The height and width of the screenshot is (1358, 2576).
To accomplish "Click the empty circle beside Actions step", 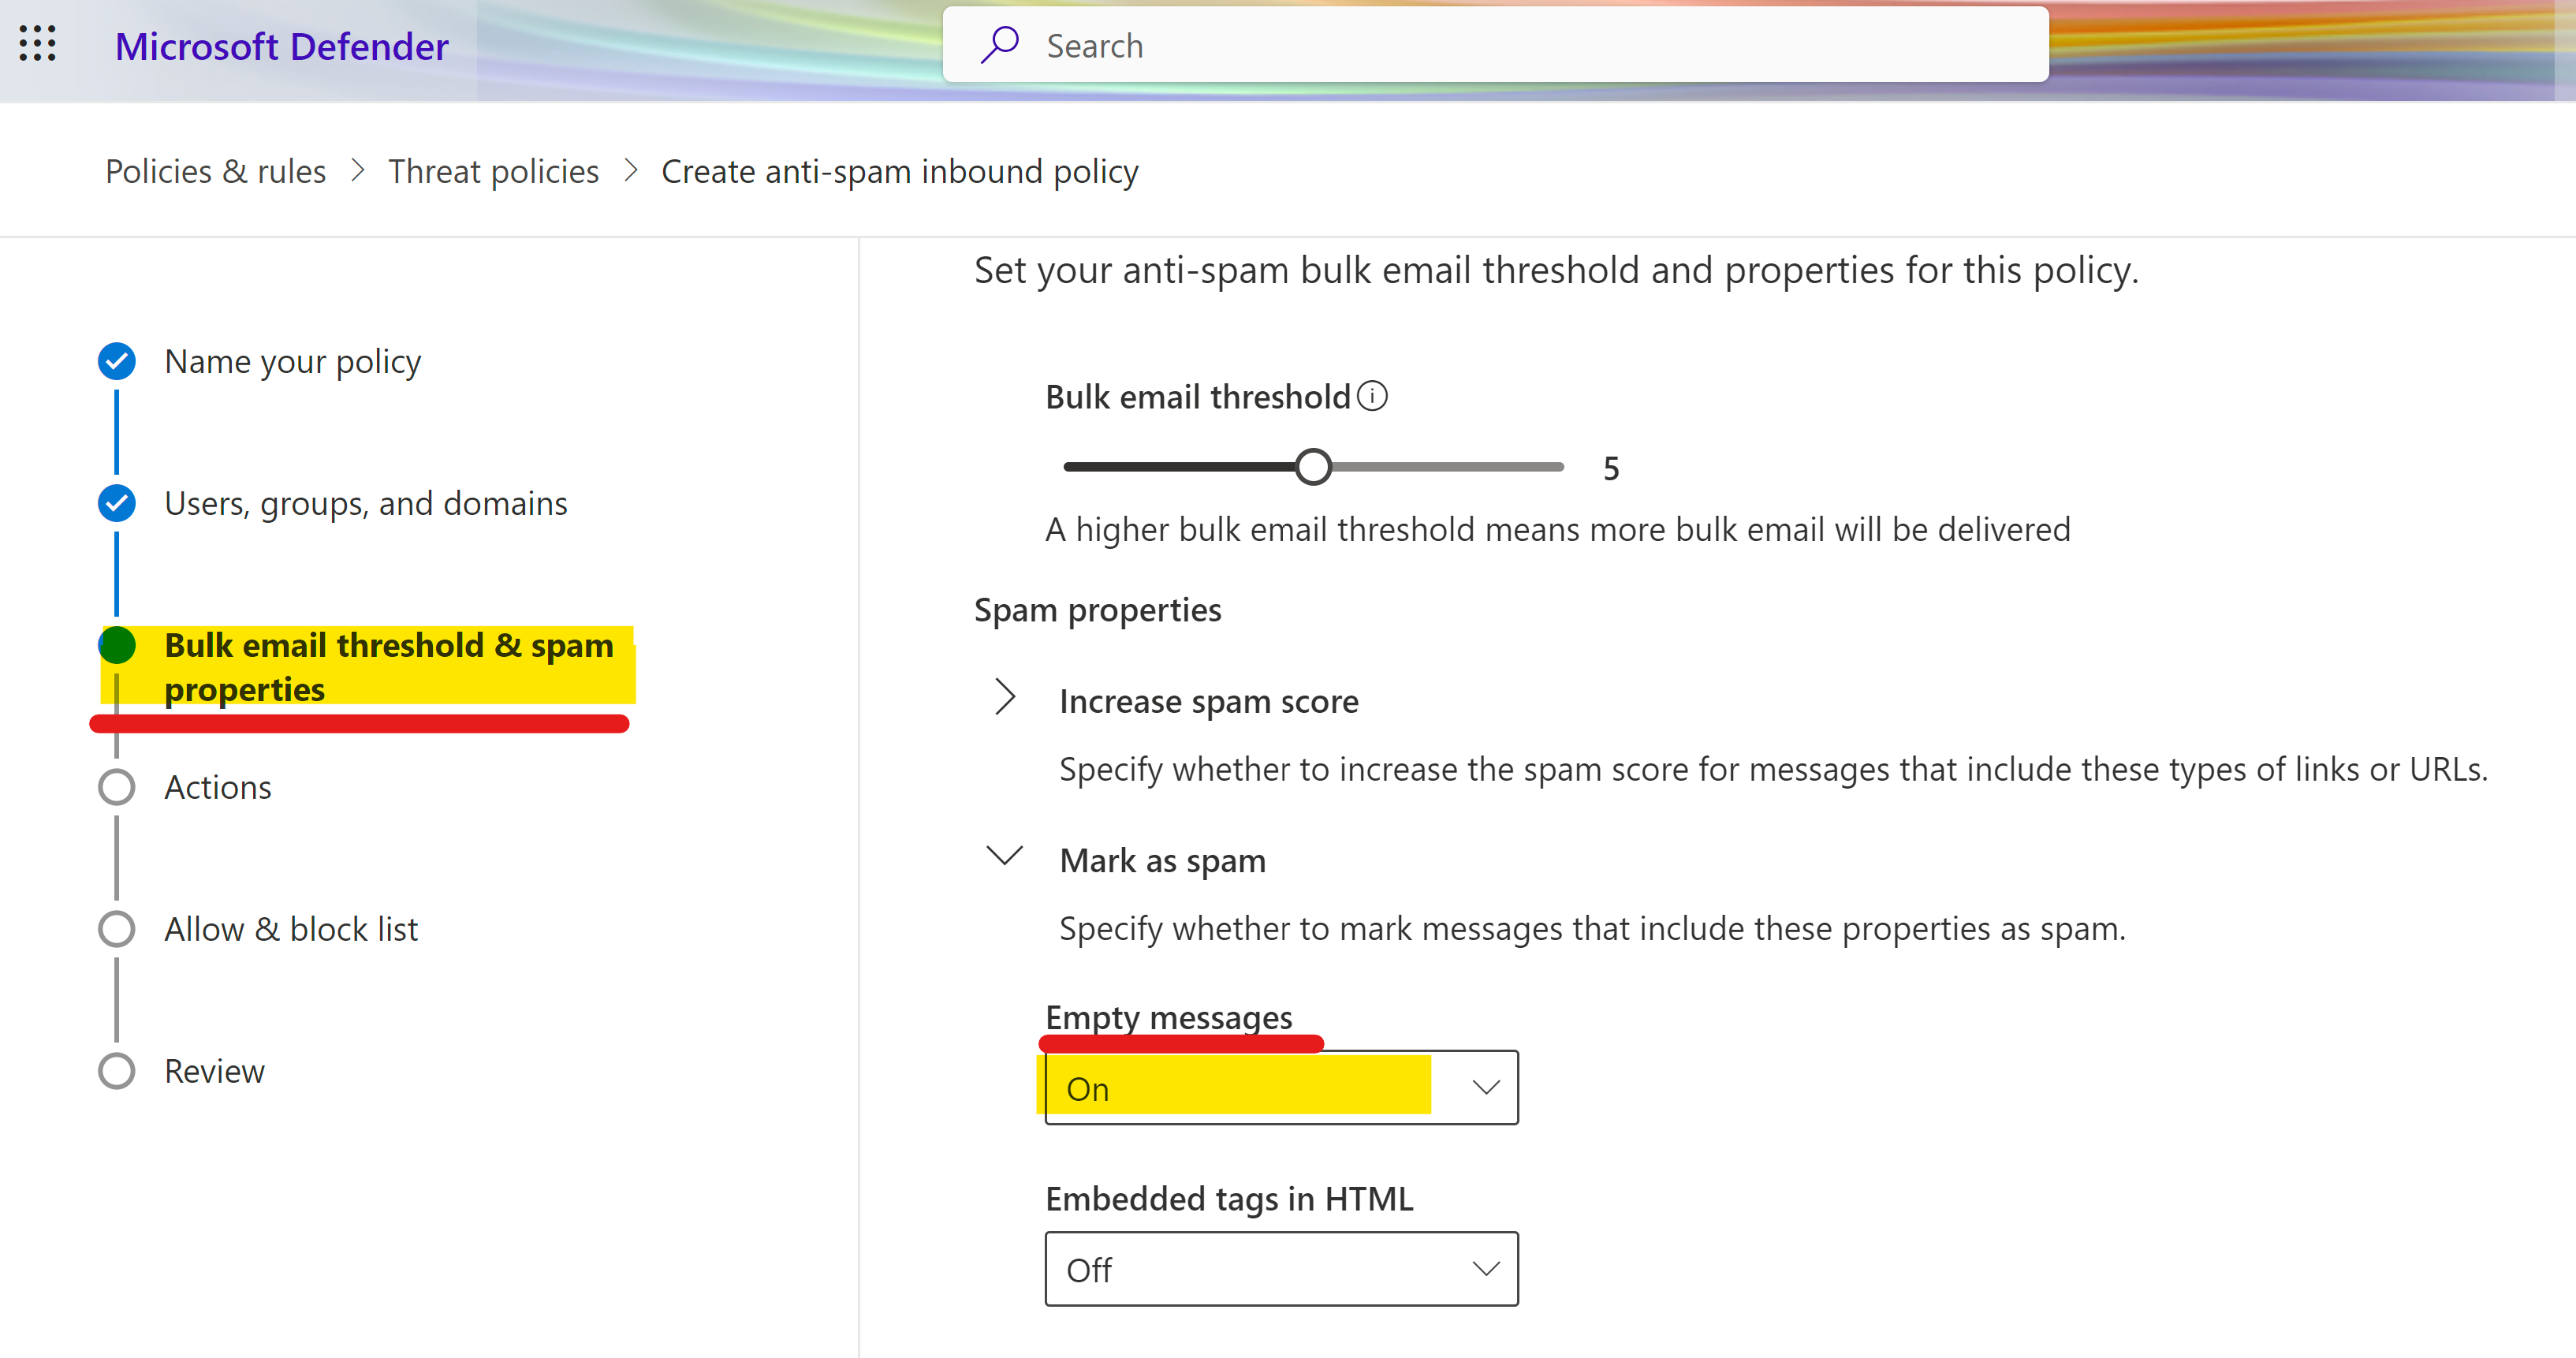I will point(117,787).
